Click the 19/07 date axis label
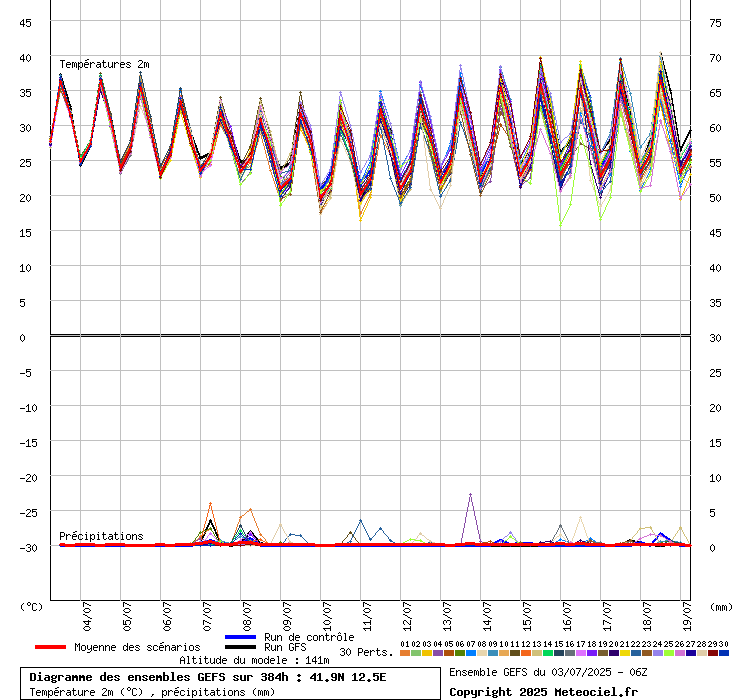740x700 pixels. 687,616
